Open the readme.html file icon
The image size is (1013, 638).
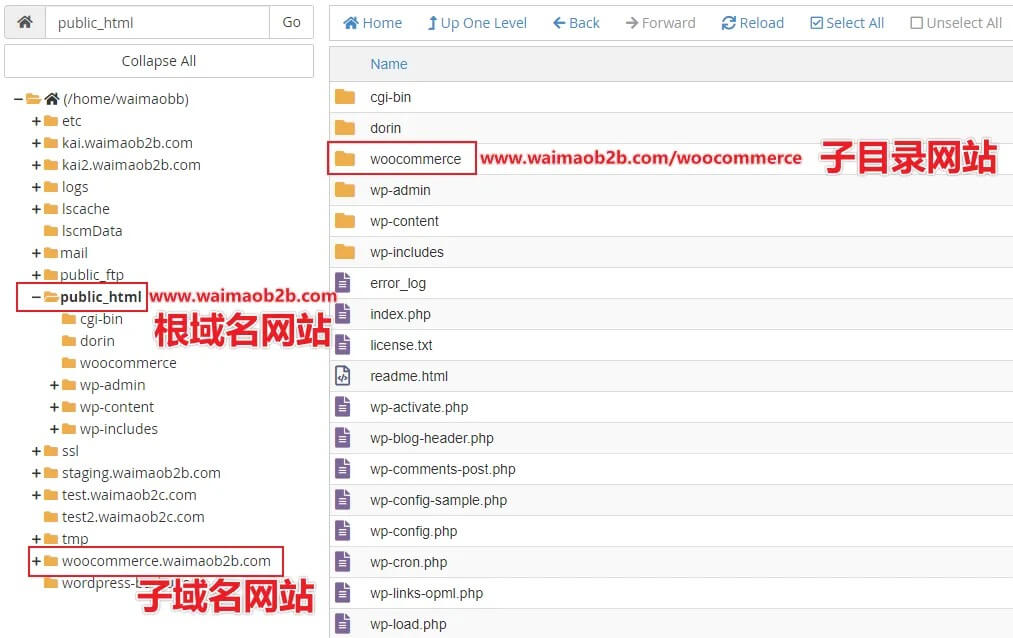tap(344, 376)
